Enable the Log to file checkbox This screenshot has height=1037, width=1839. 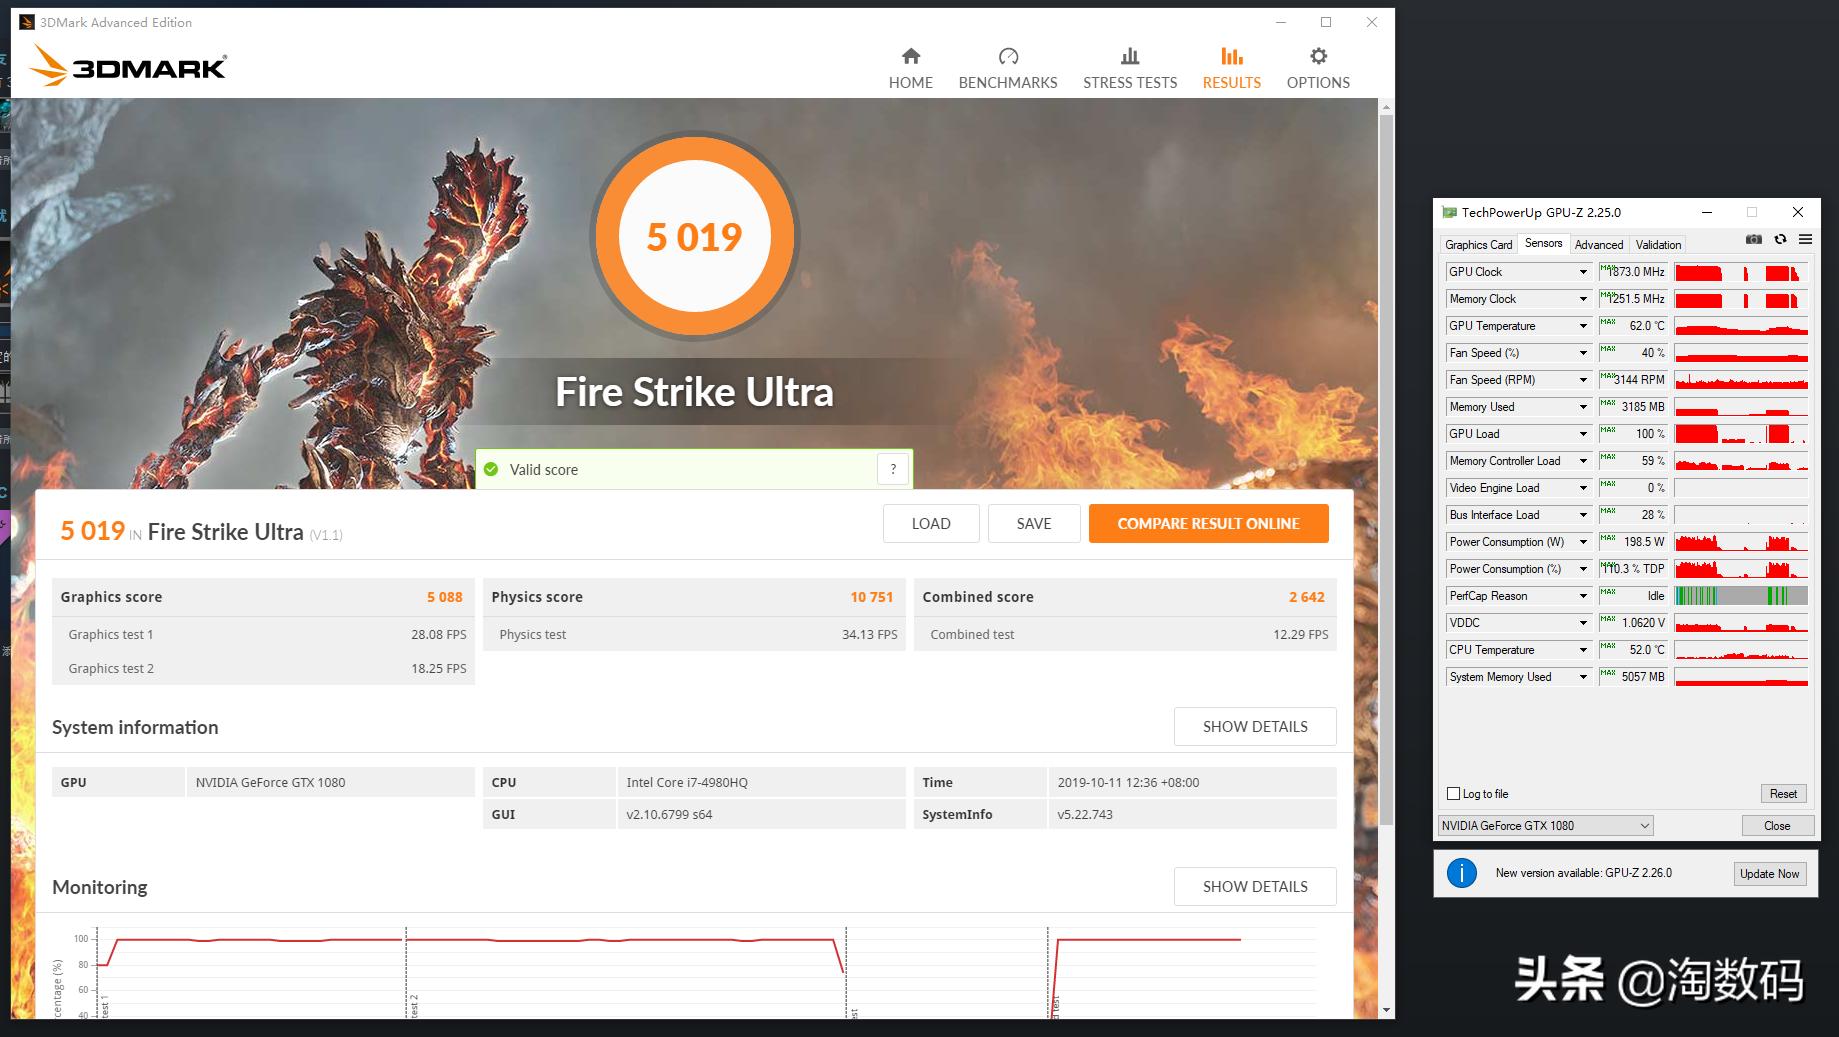point(1453,793)
